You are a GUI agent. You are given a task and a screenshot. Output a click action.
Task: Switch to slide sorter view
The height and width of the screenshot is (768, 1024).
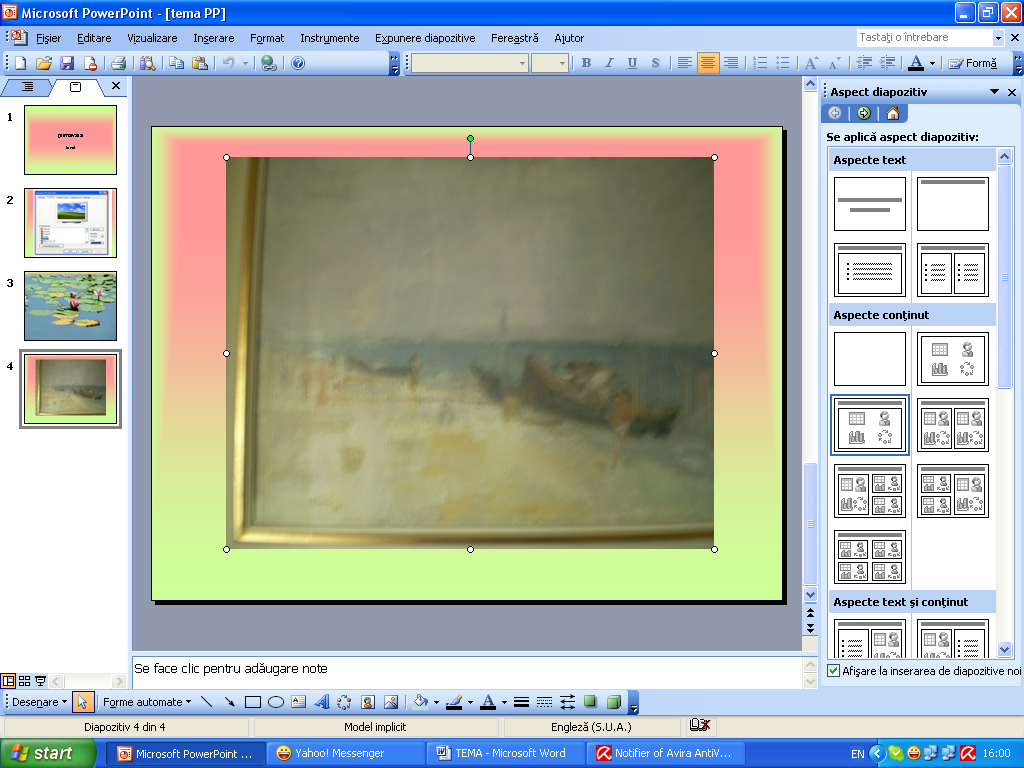[x=24, y=681]
